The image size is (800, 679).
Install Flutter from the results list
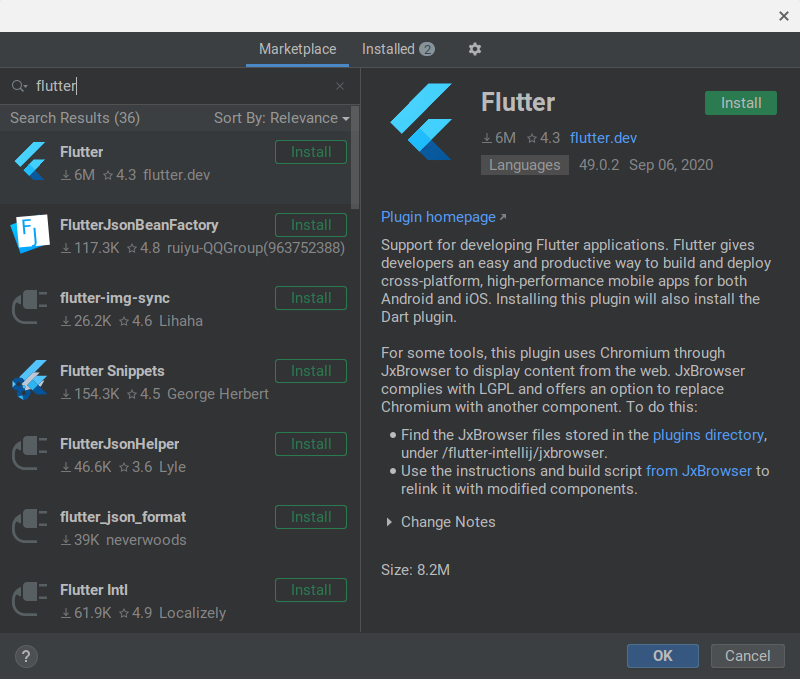(311, 152)
